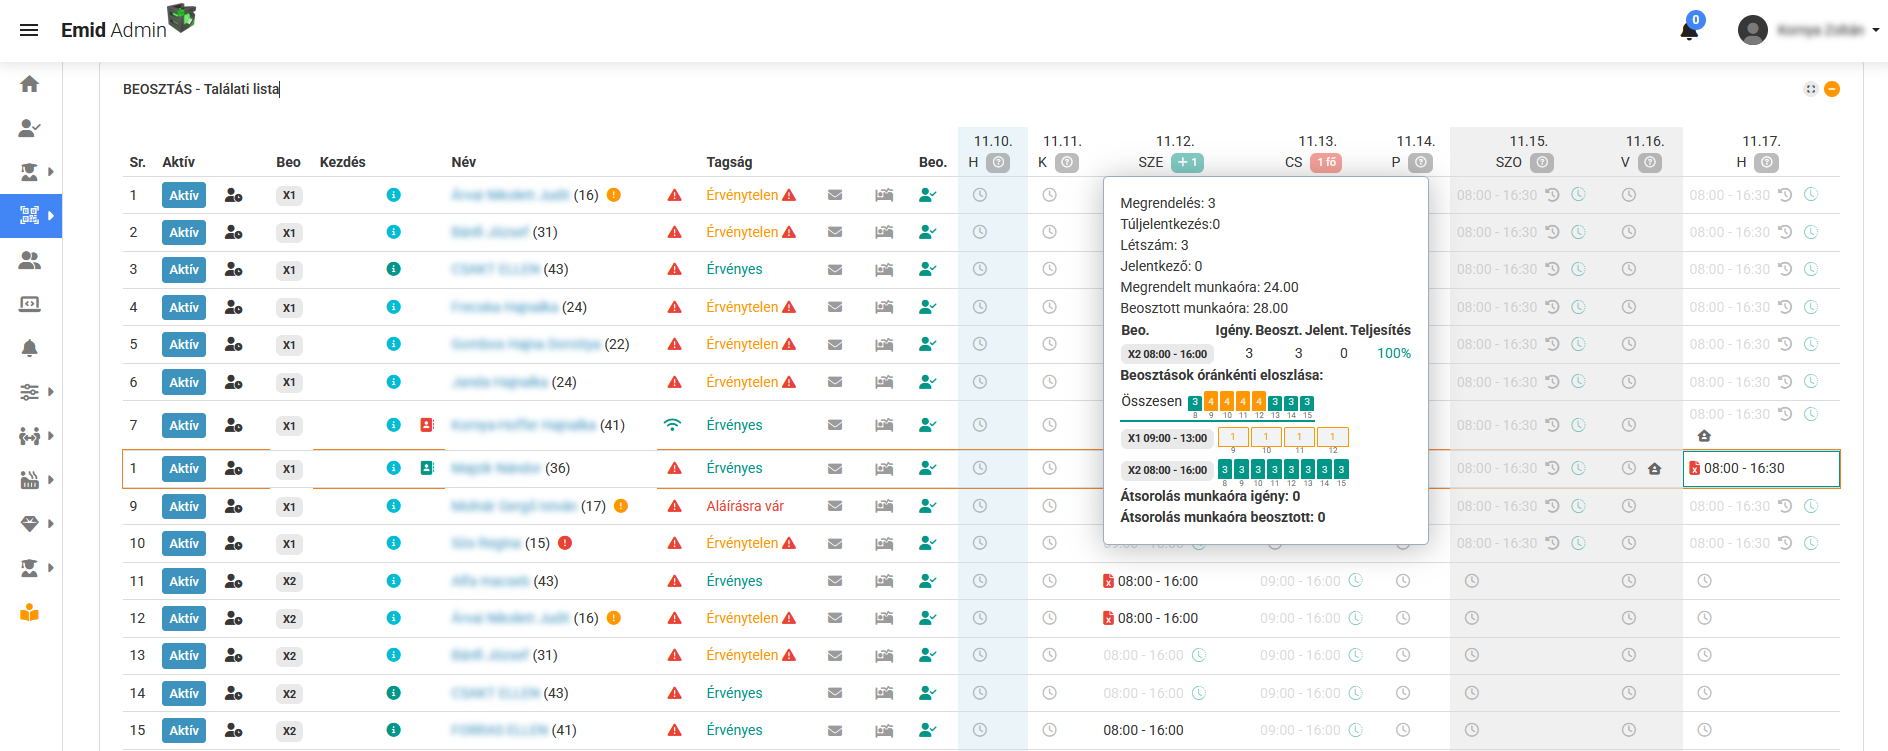This screenshot has width=1888, height=751.
Task: Click the info icon in row 11
Action: [394, 581]
